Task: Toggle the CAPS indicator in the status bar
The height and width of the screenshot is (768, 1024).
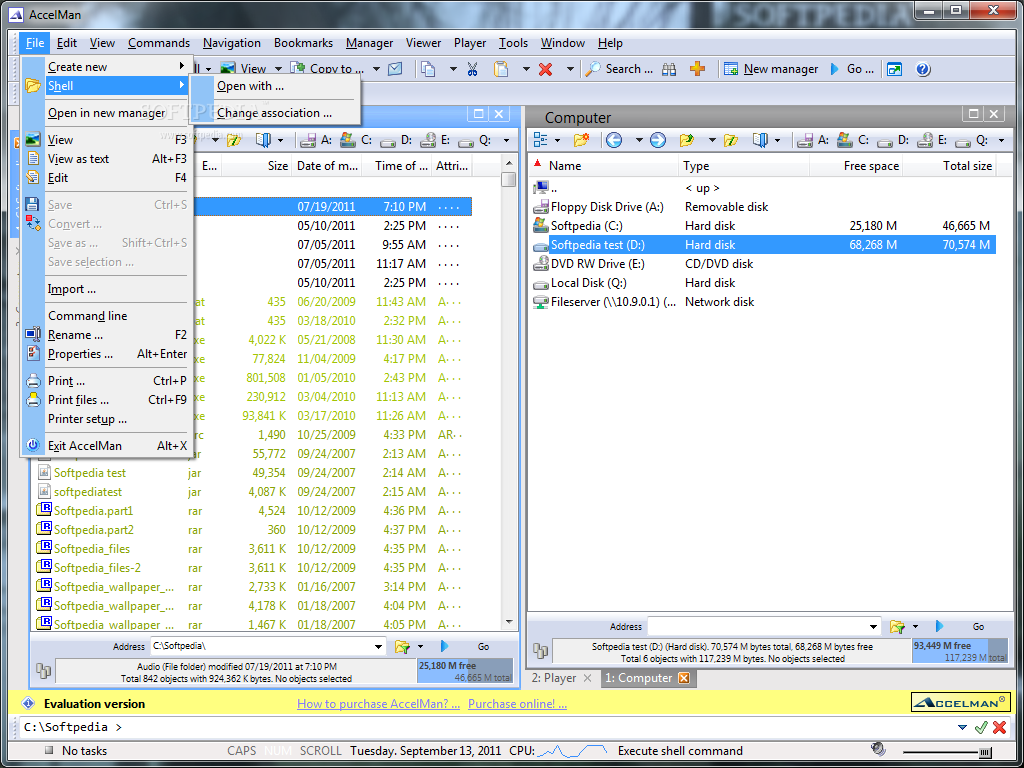Action: tap(242, 751)
